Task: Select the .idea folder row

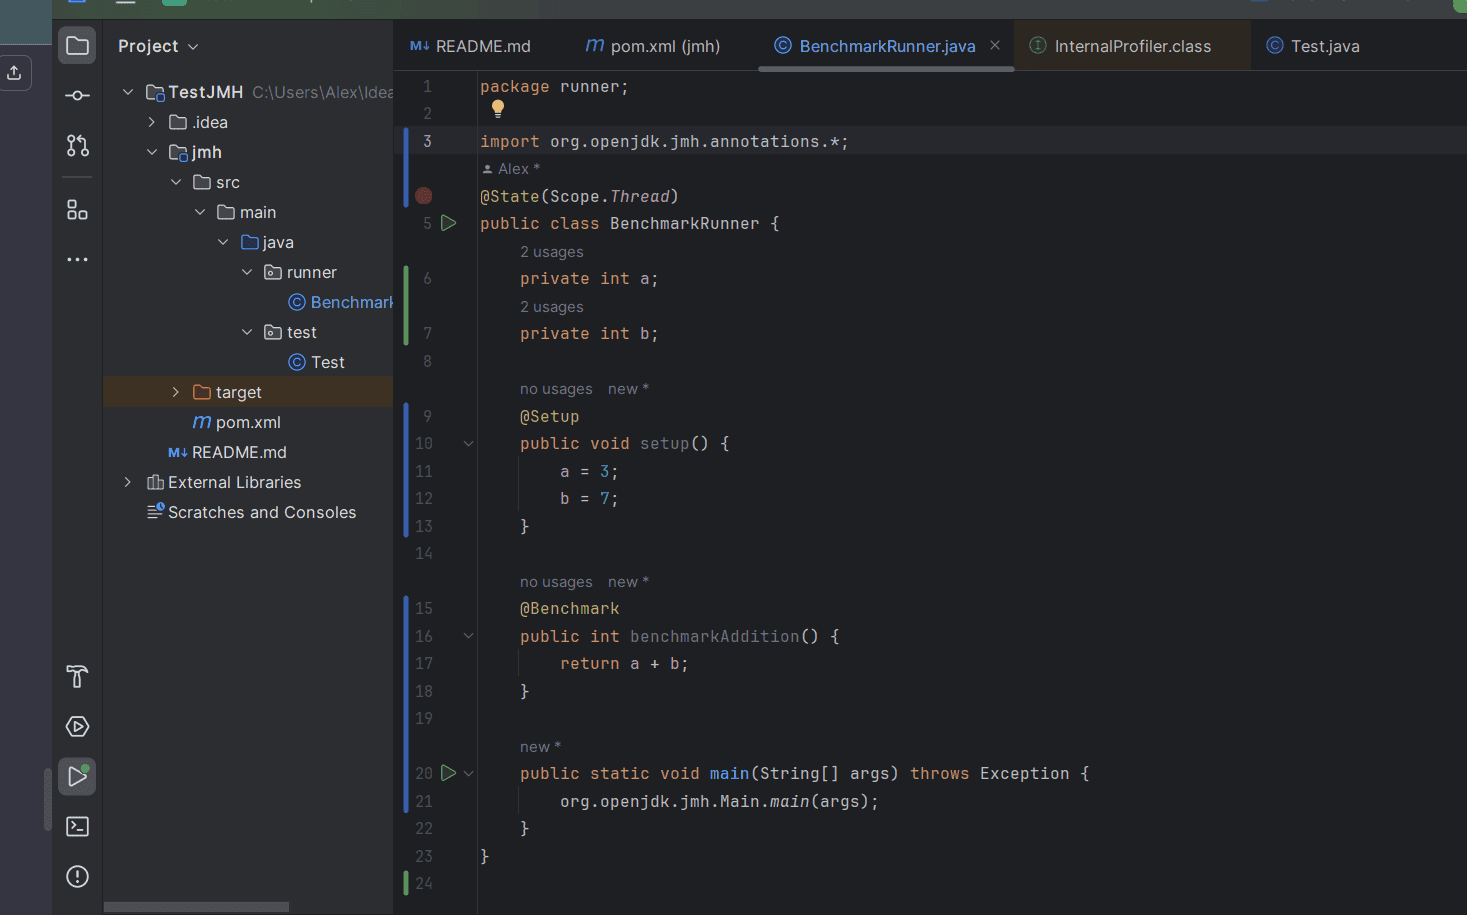Action: tap(248, 122)
